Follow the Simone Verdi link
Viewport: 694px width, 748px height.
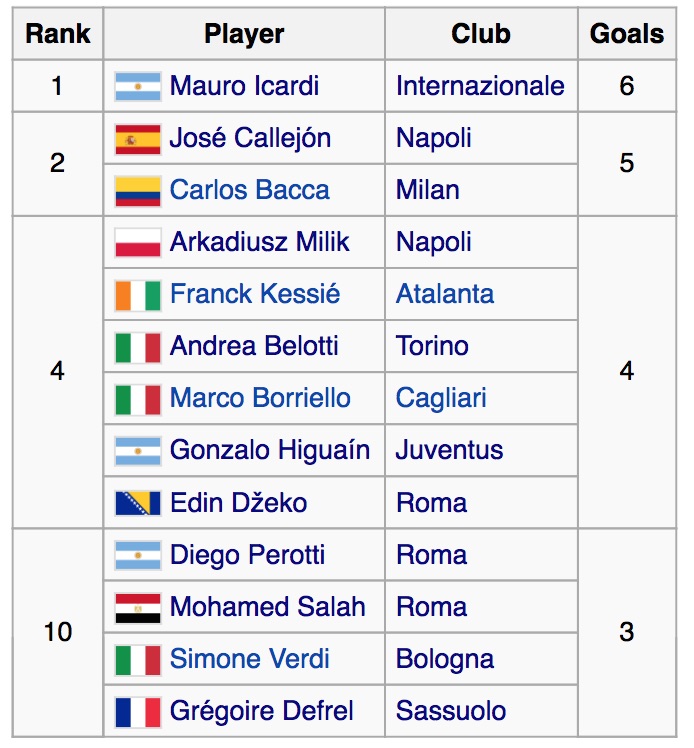pyautogui.click(x=249, y=659)
